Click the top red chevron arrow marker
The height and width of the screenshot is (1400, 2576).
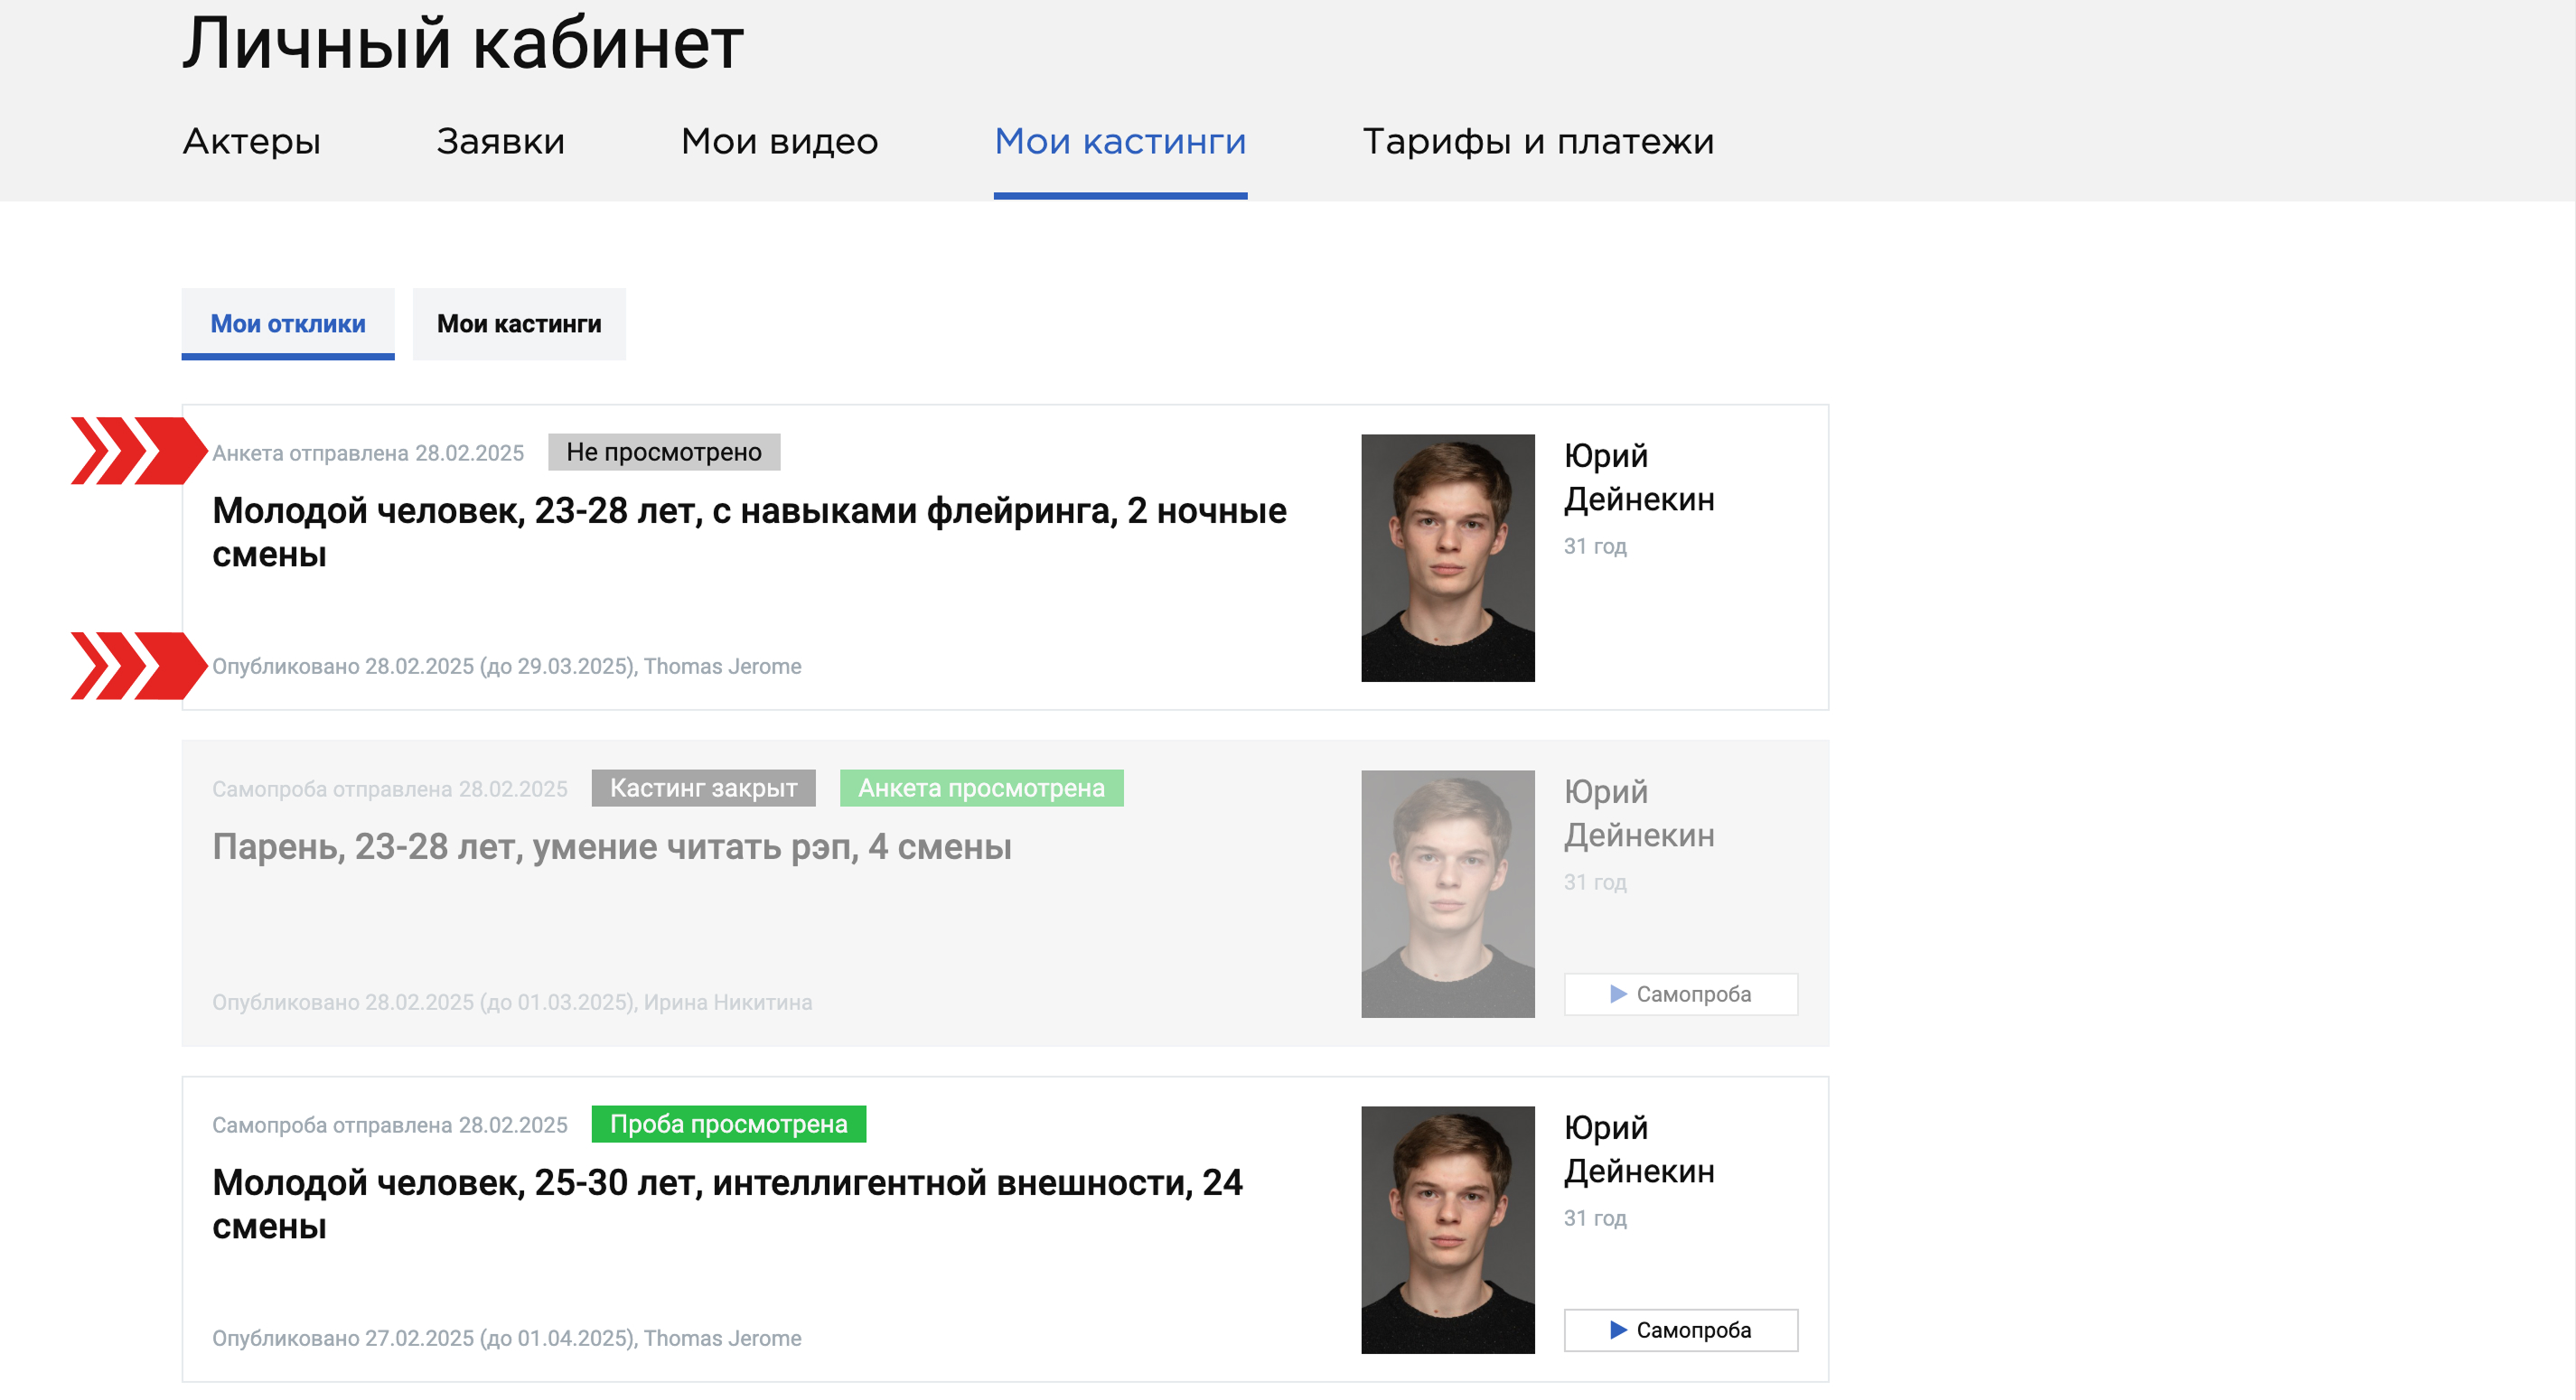pyautogui.click(x=138, y=451)
